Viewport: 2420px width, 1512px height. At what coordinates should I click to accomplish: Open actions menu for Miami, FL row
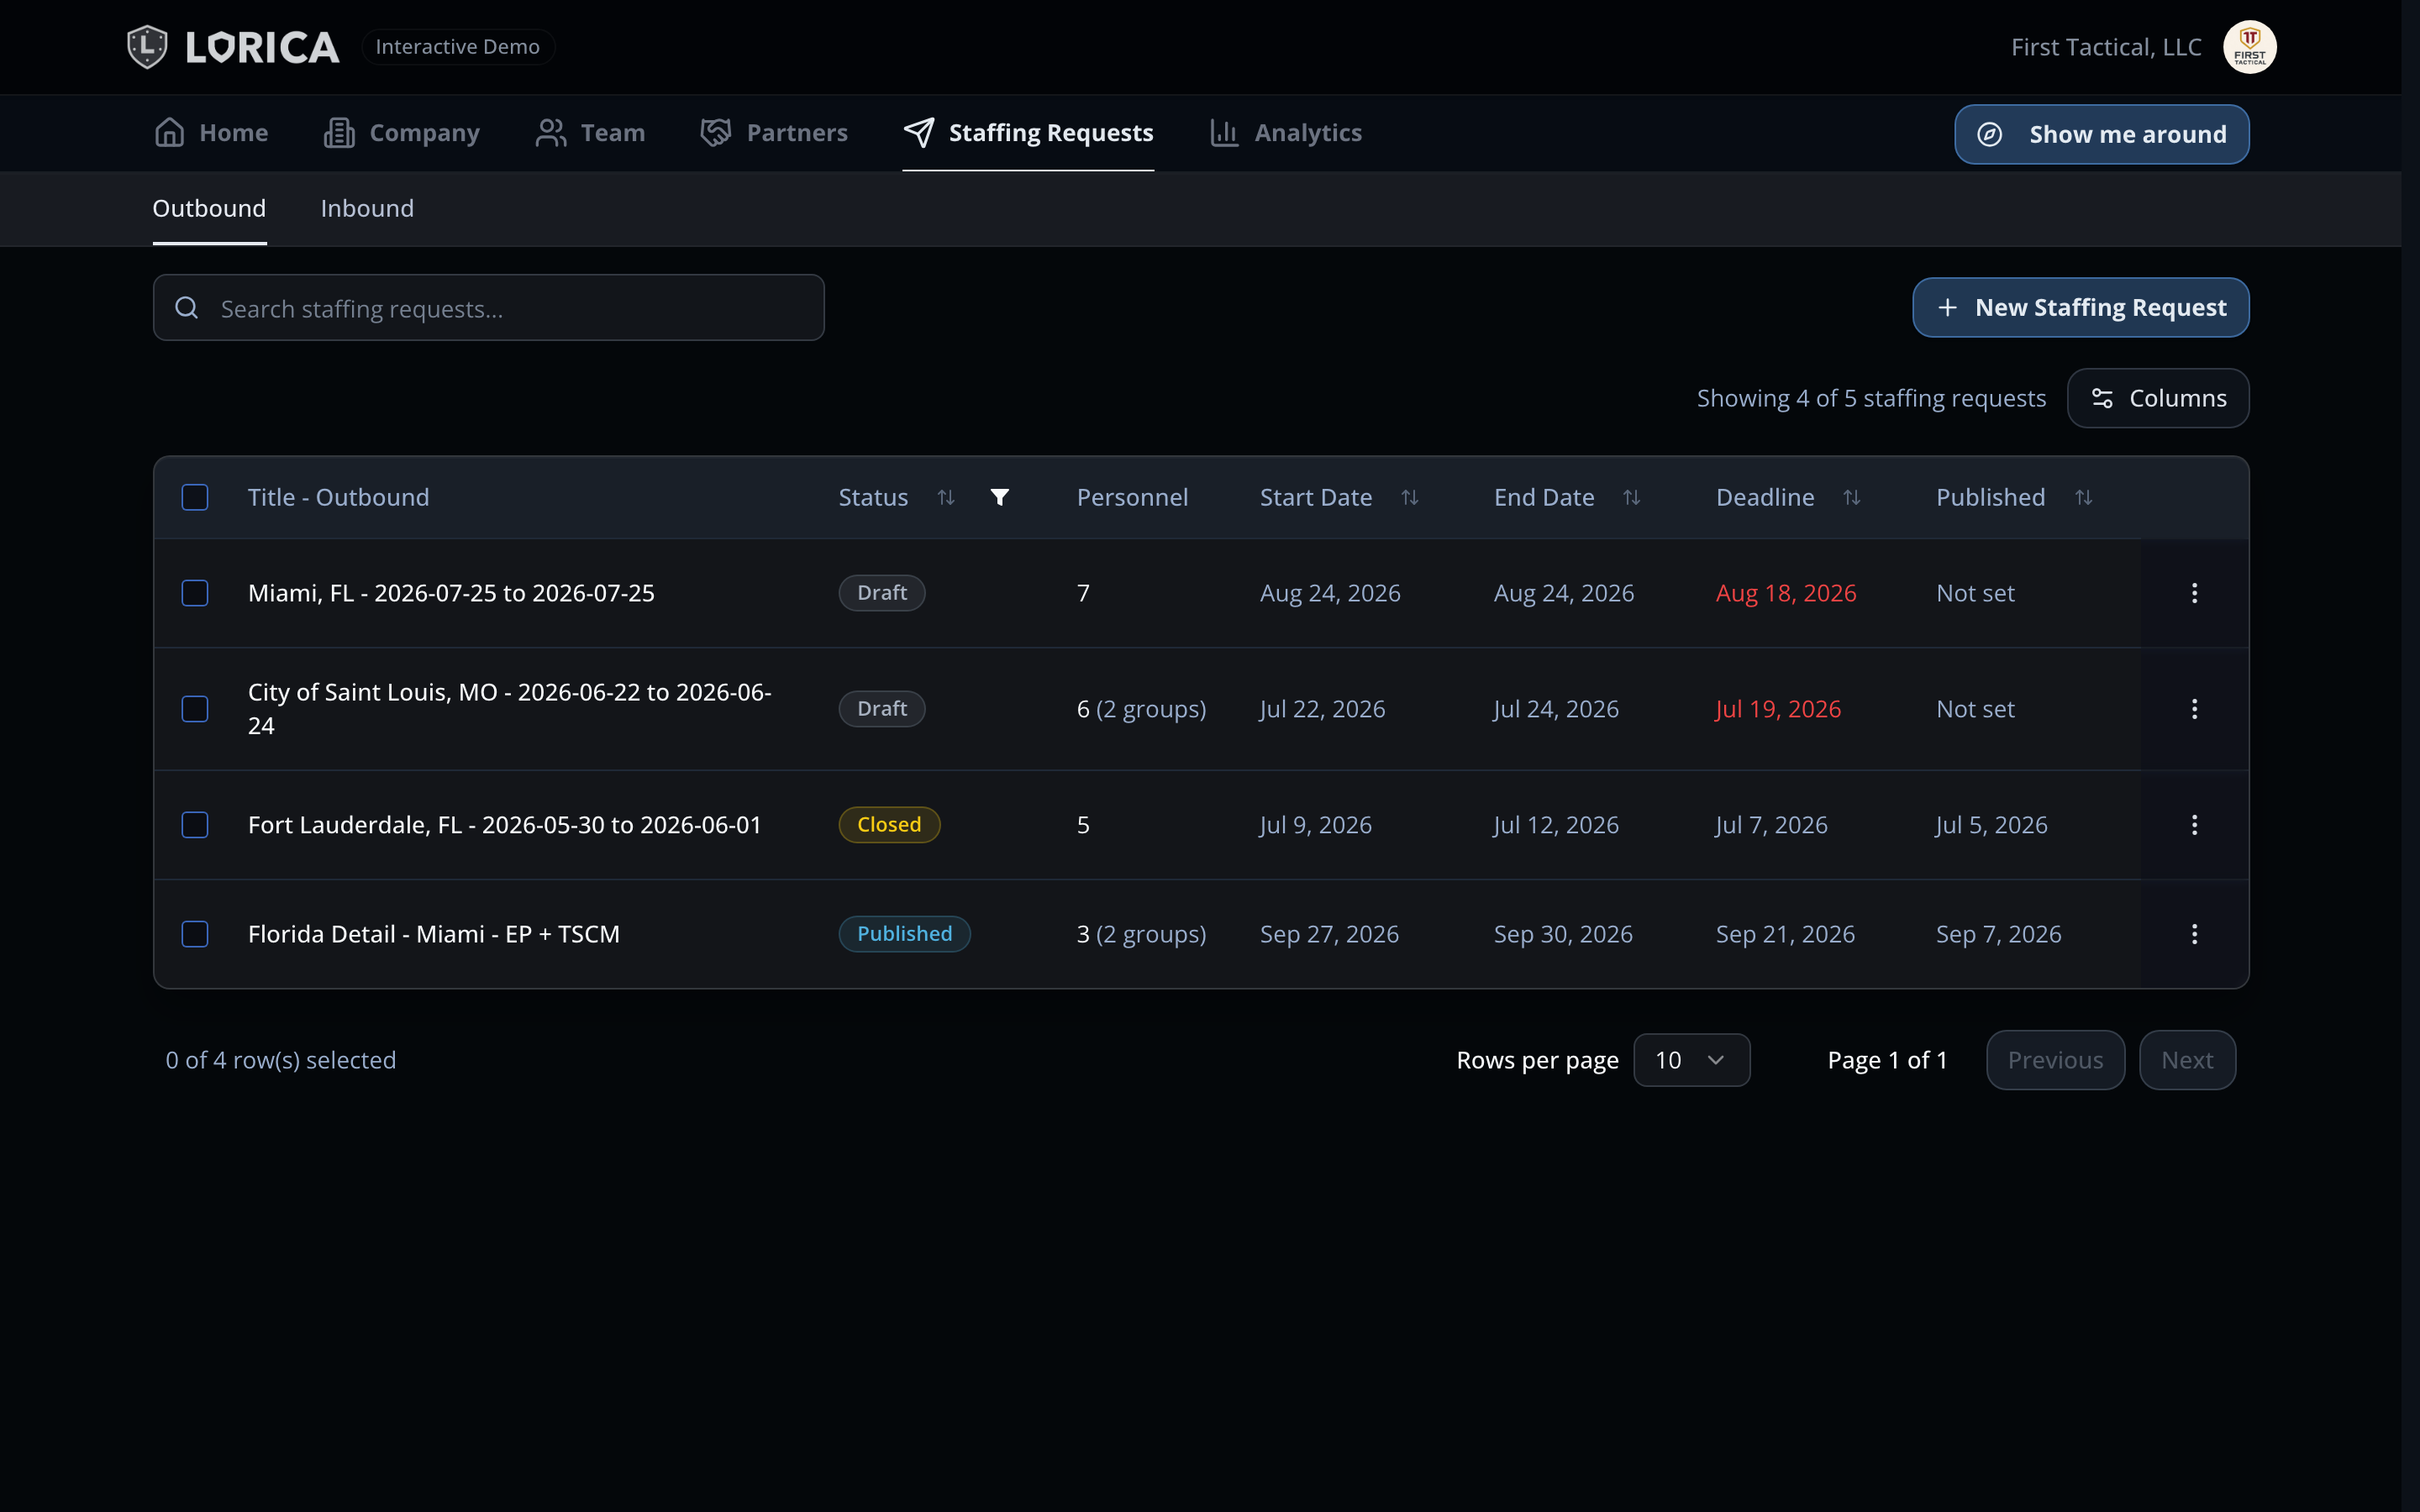click(x=2194, y=593)
